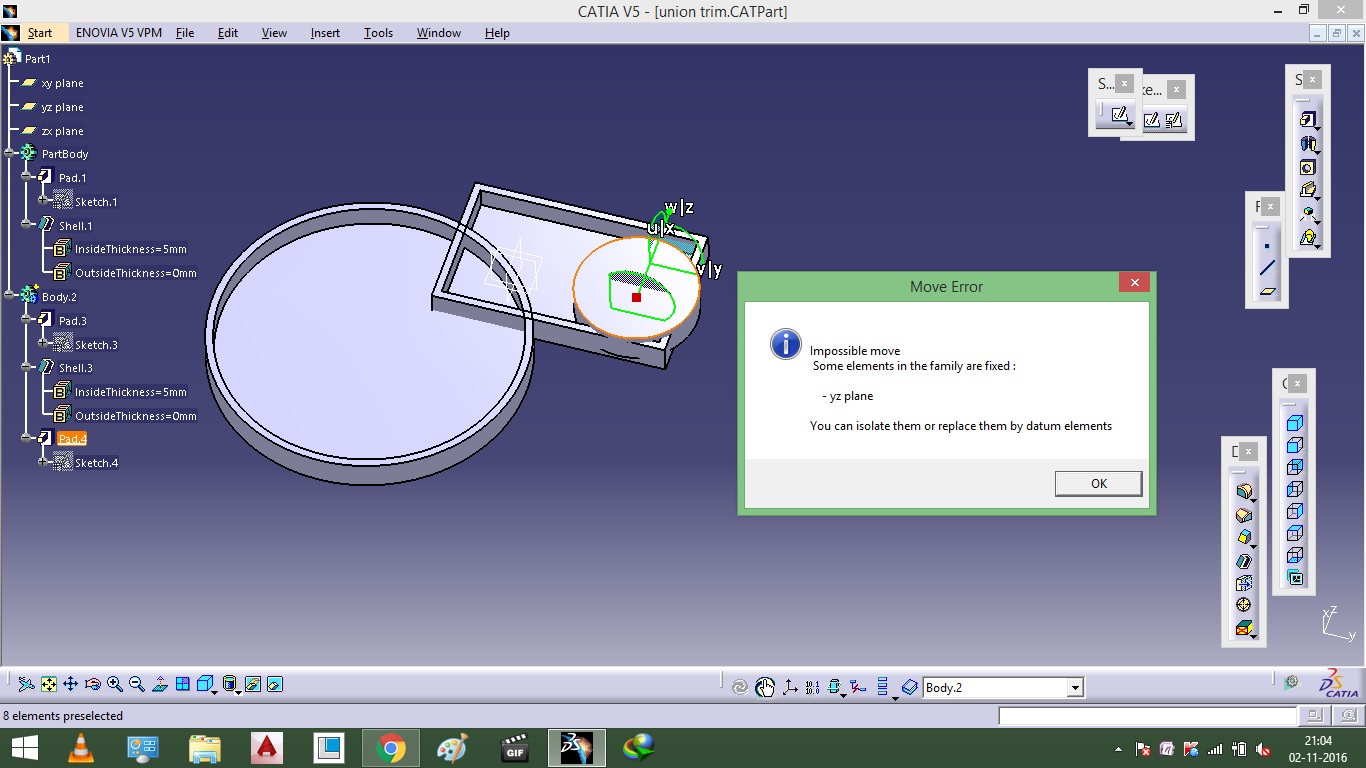Collapse the Shell.3 tree node
This screenshot has height=768, width=1366.
pos(27,368)
